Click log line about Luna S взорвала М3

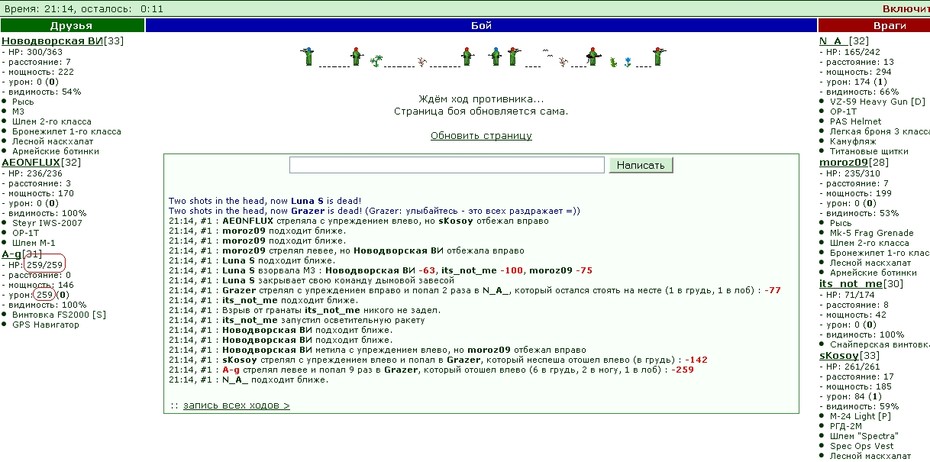coord(380,270)
